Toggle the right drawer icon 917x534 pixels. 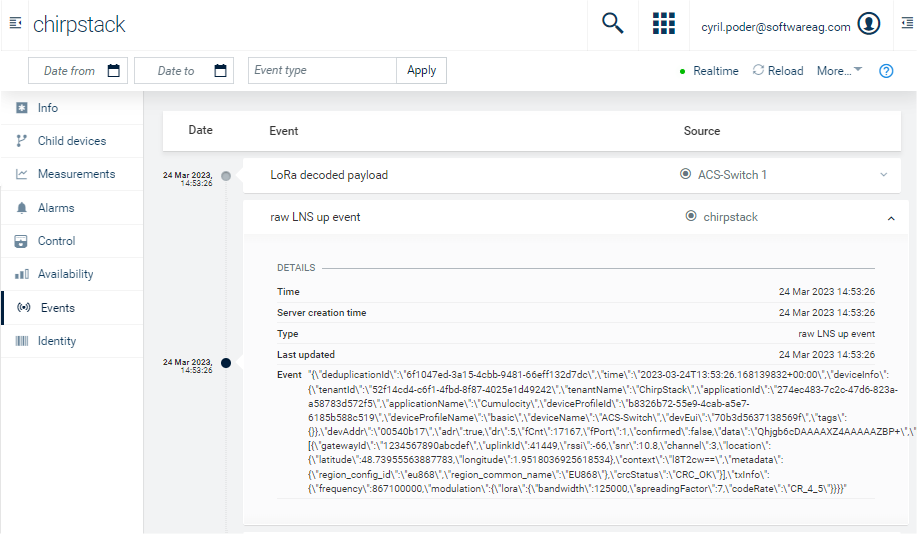905,25
